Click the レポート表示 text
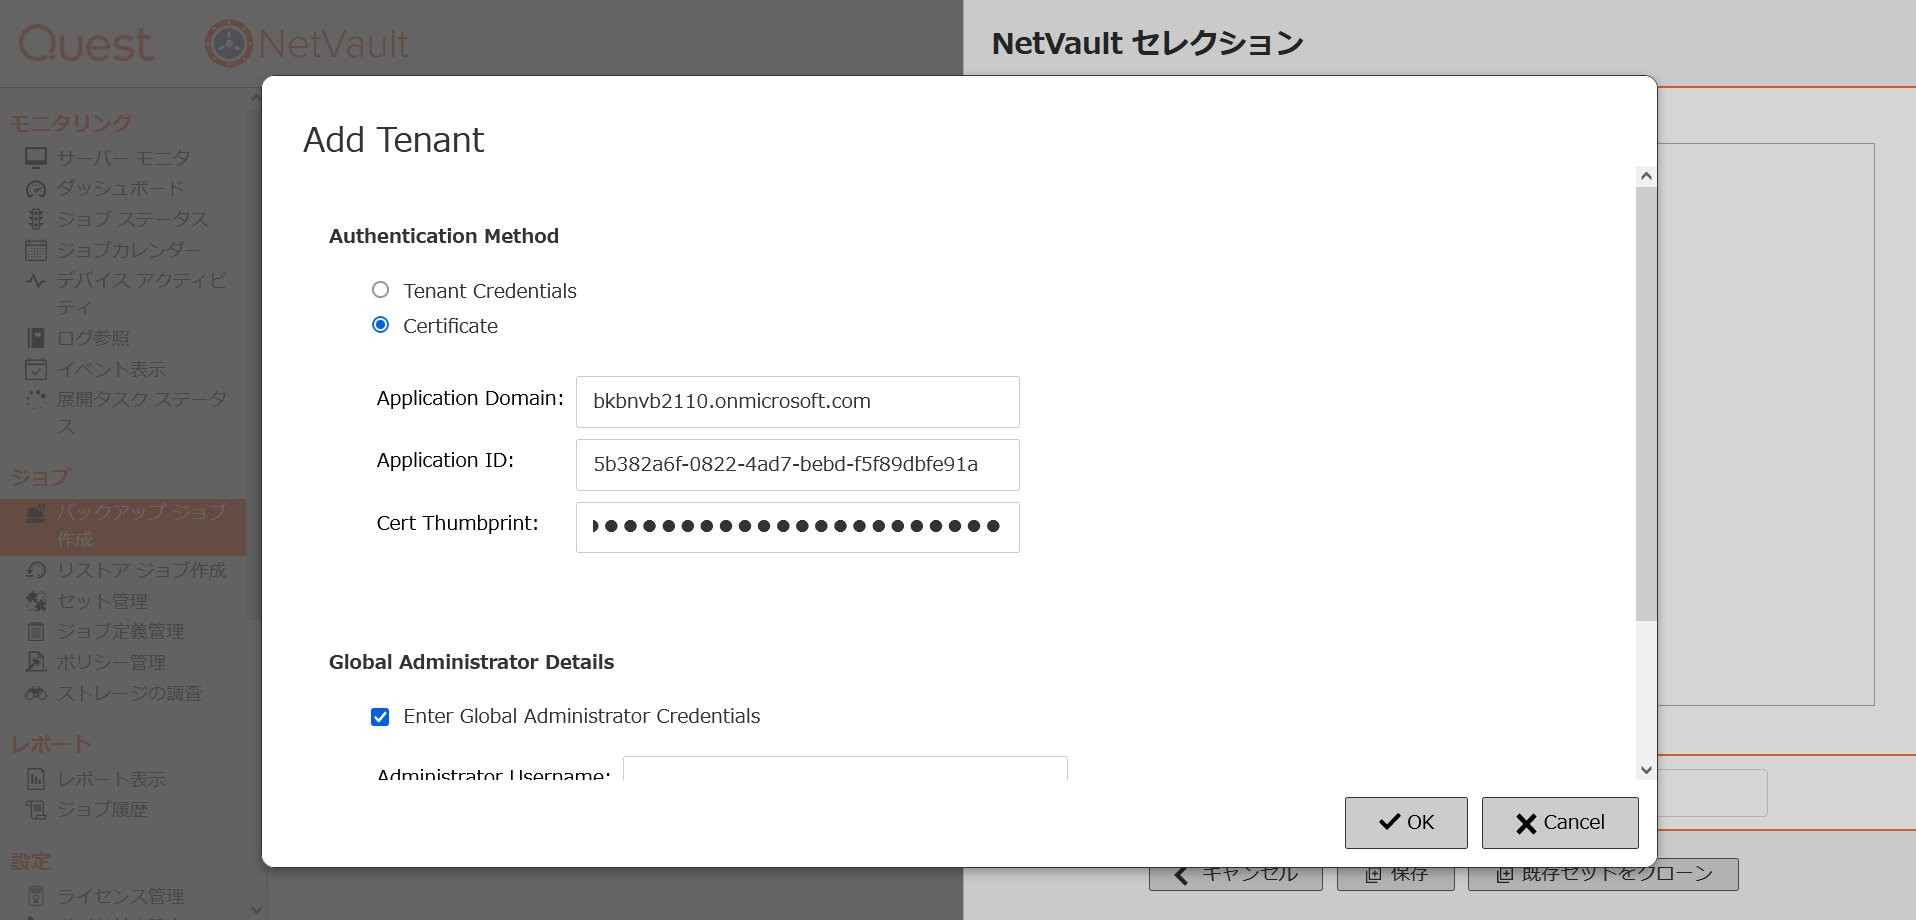This screenshot has width=1916, height=920. pos(111,778)
